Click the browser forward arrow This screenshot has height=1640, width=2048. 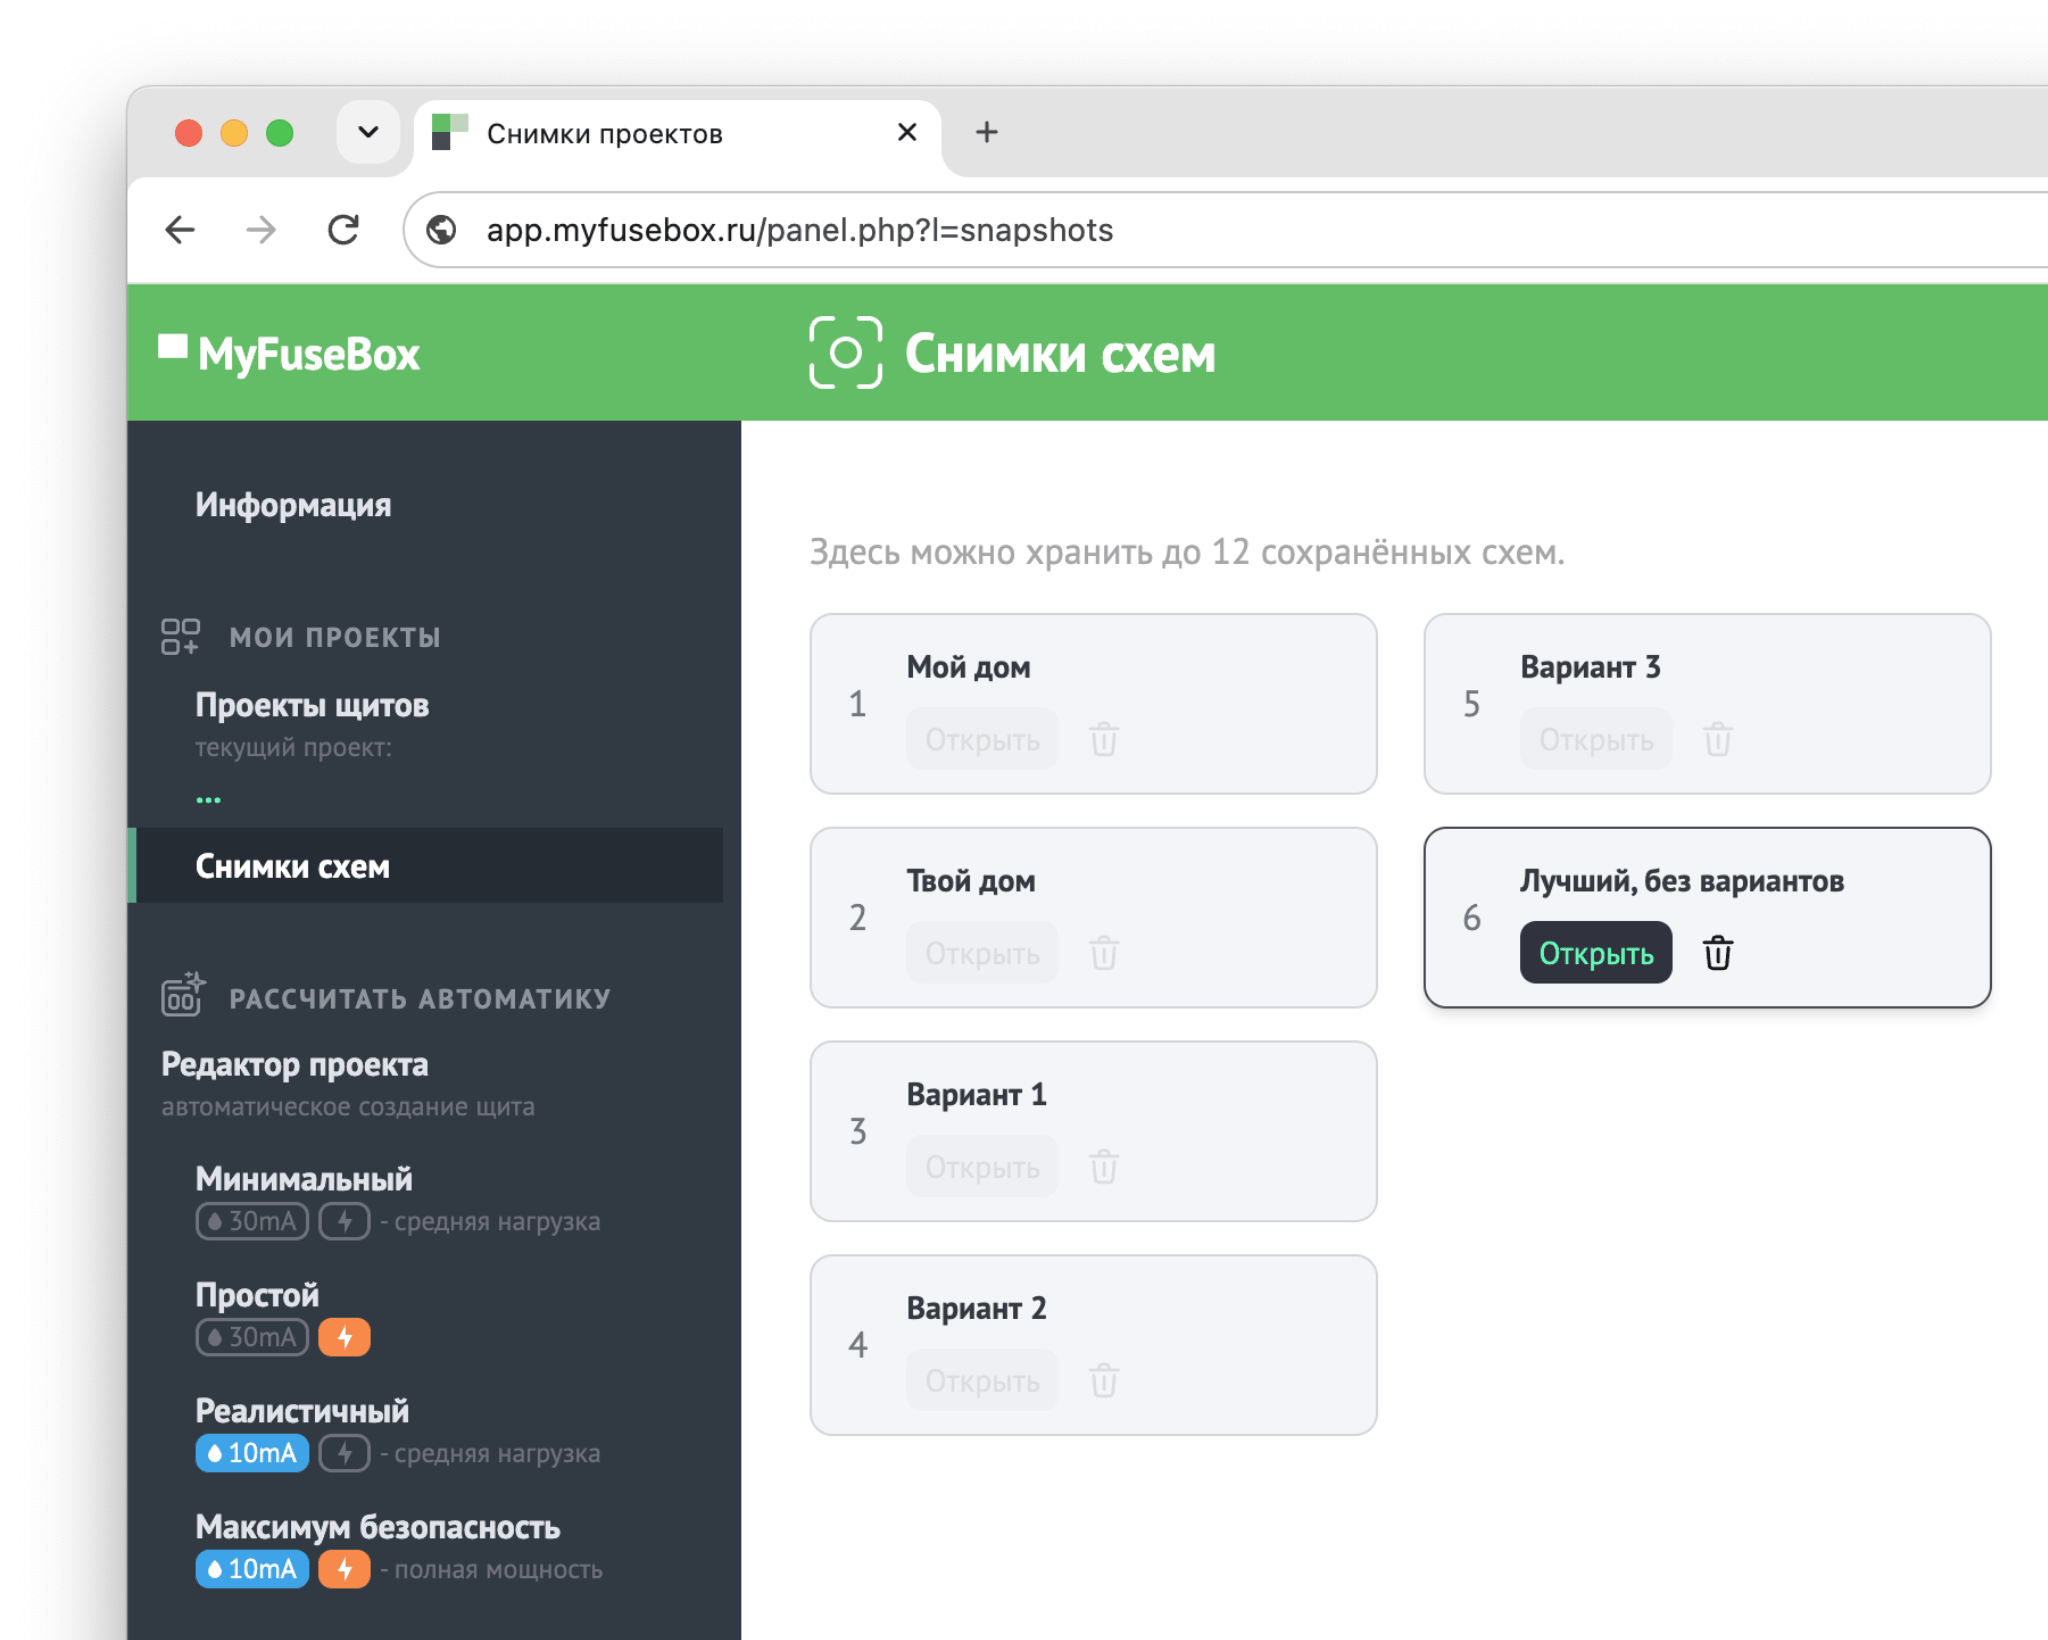point(261,230)
